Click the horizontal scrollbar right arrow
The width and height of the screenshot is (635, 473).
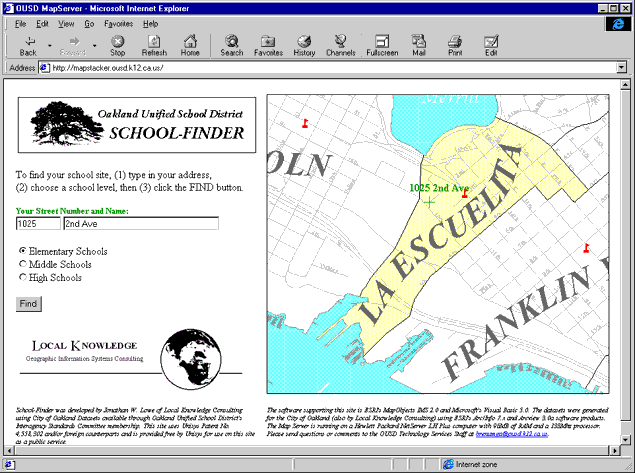(615, 450)
